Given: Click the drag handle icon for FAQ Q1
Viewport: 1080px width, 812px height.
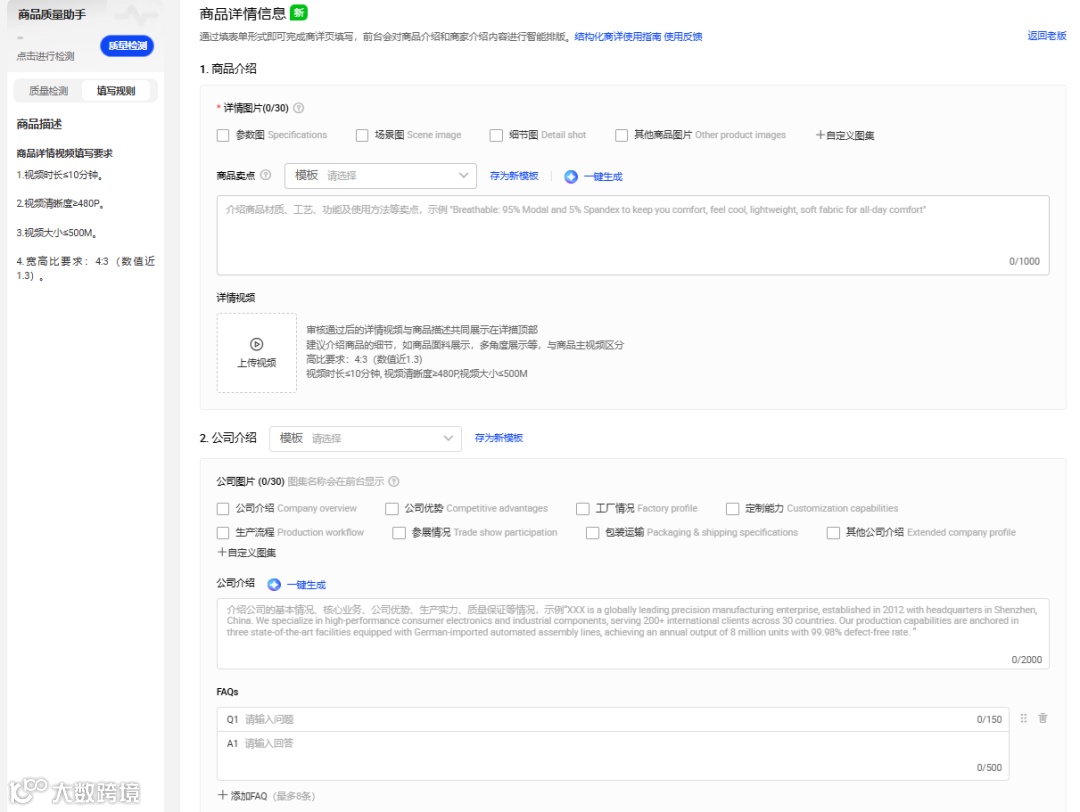Looking at the screenshot, I should tap(1024, 718).
